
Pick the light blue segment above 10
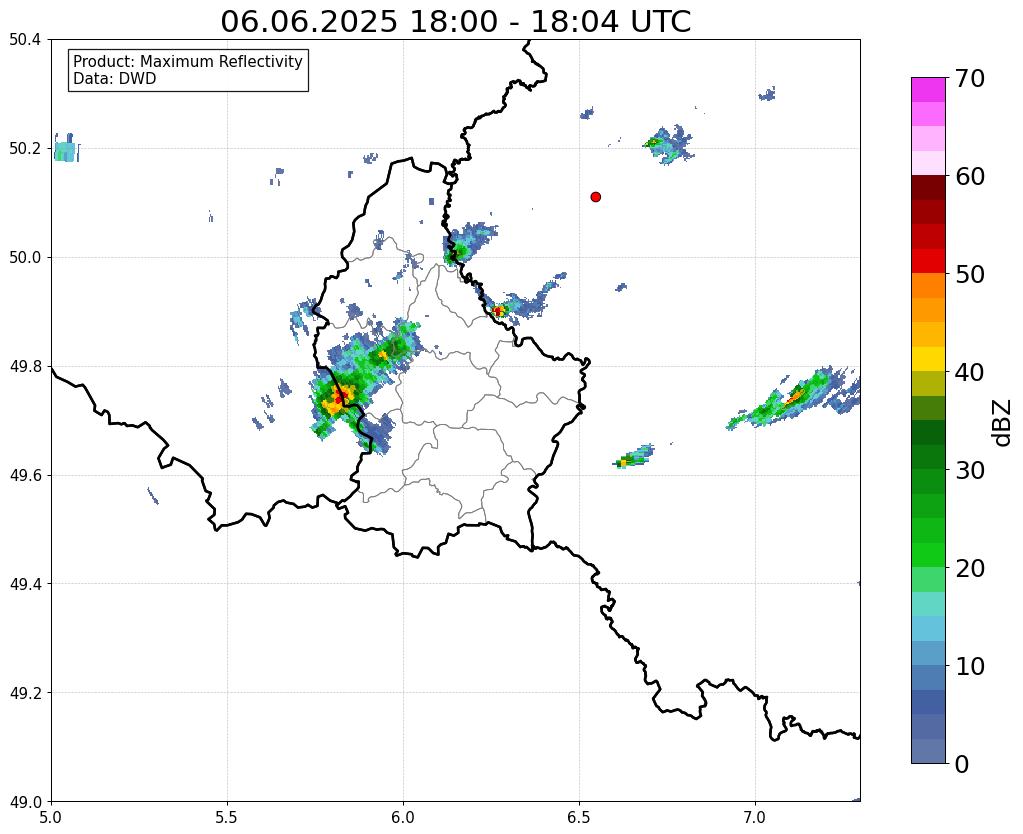pos(928,653)
